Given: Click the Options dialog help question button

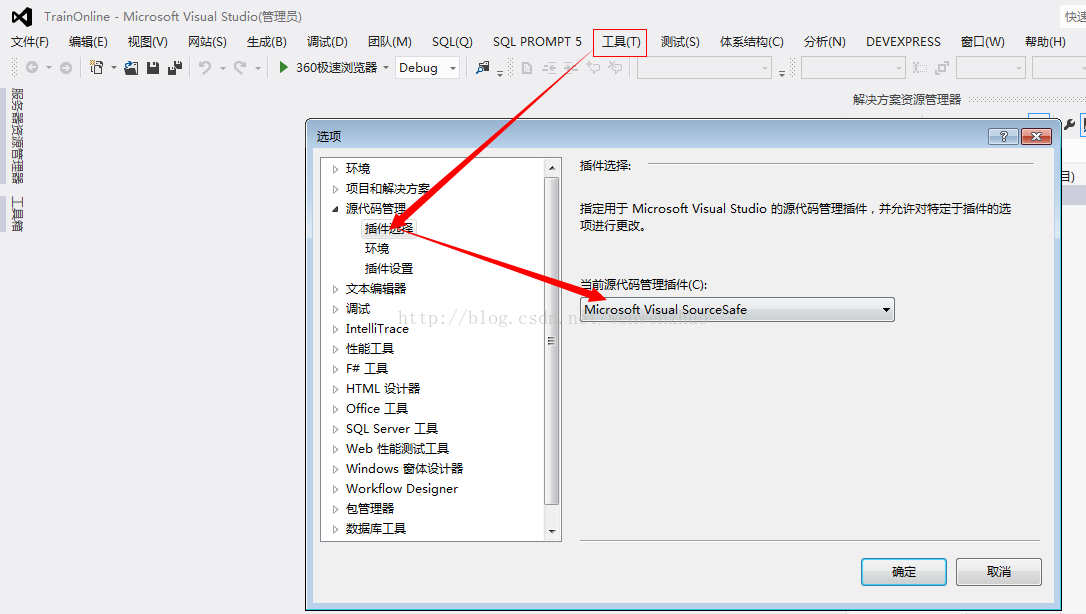Looking at the screenshot, I should coord(1003,136).
